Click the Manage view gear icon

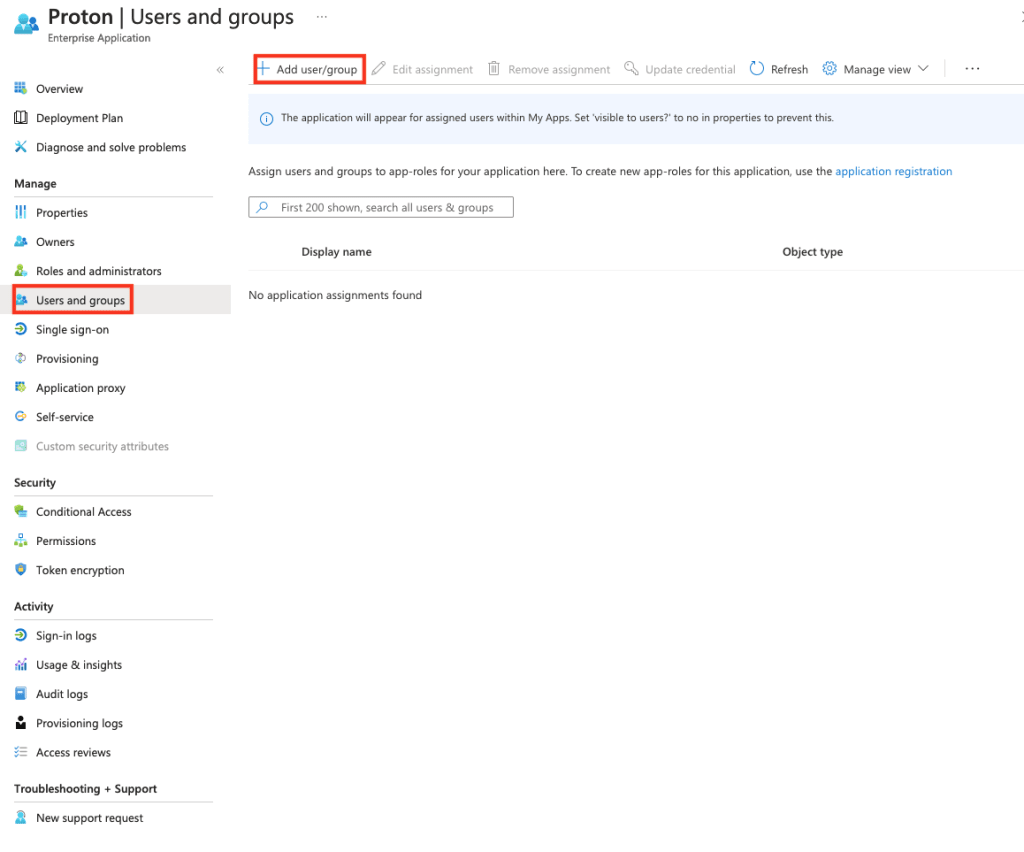829,69
